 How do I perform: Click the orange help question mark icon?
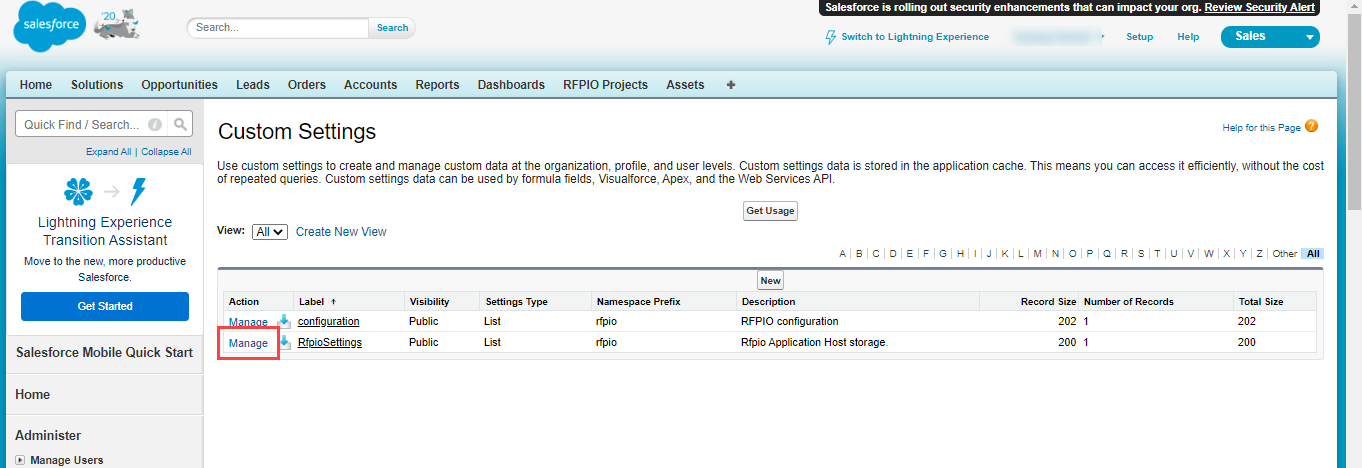[x=1311, y=127]
